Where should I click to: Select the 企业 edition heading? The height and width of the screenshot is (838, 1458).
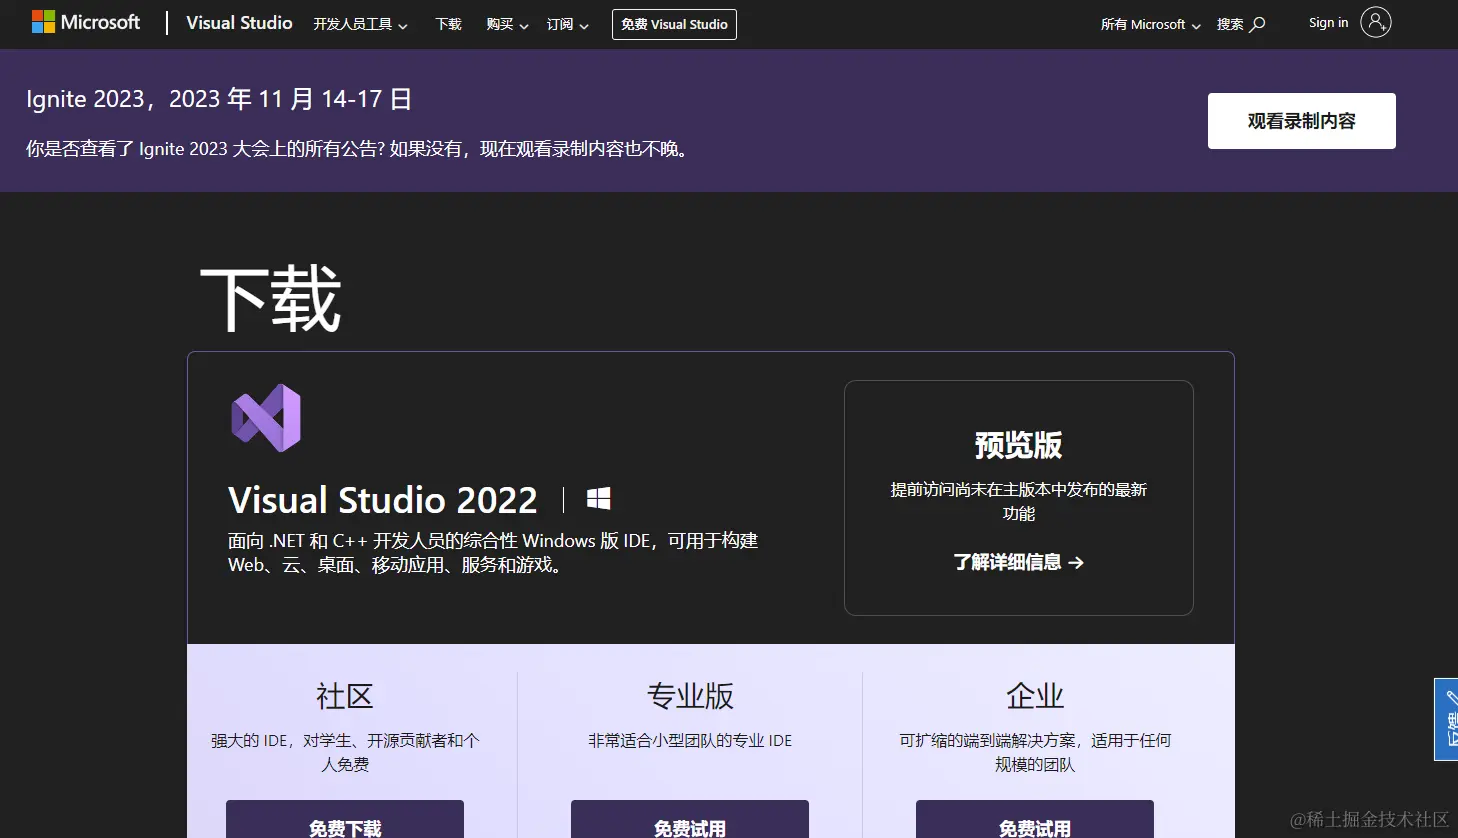[1035, 696]
